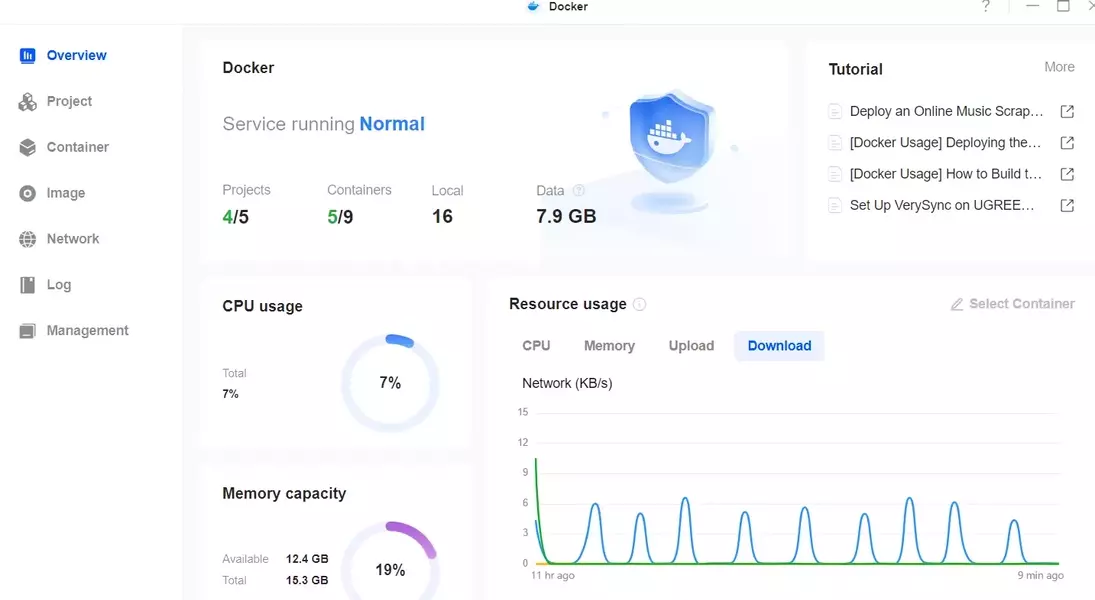
Task: Click the Data info icon
Action: 578,190
